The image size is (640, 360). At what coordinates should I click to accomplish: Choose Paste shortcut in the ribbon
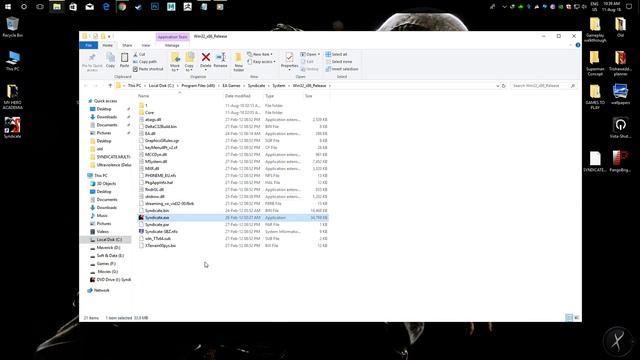click(x=148, y=69)
